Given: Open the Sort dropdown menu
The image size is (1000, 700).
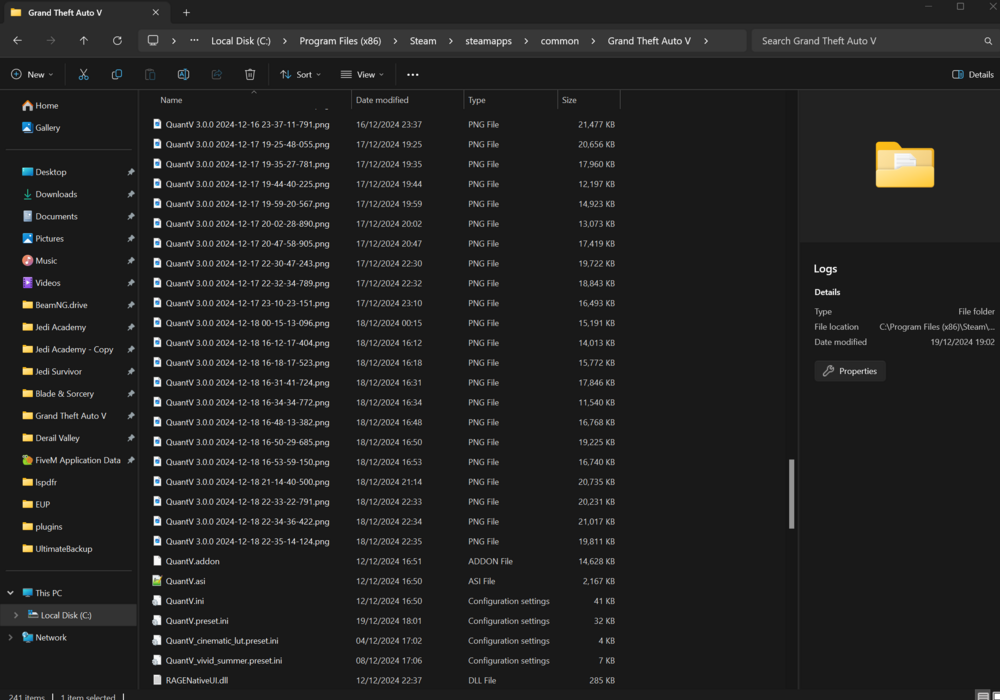Looking at the screenshot, I should point(301,74).
